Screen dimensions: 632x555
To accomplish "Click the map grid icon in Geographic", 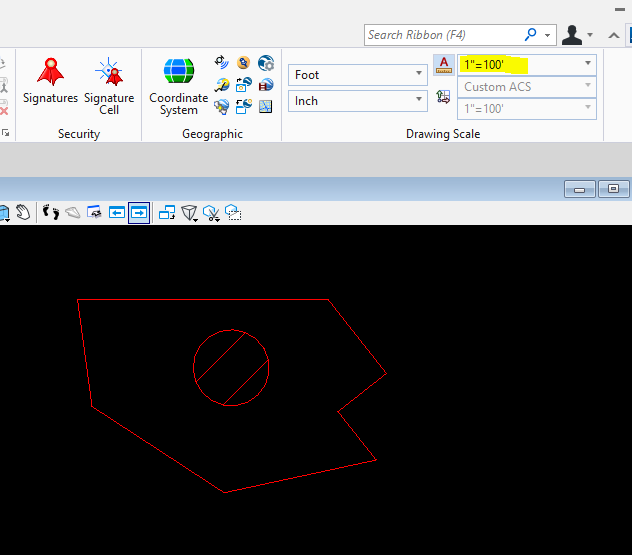I will click(266, 107).
